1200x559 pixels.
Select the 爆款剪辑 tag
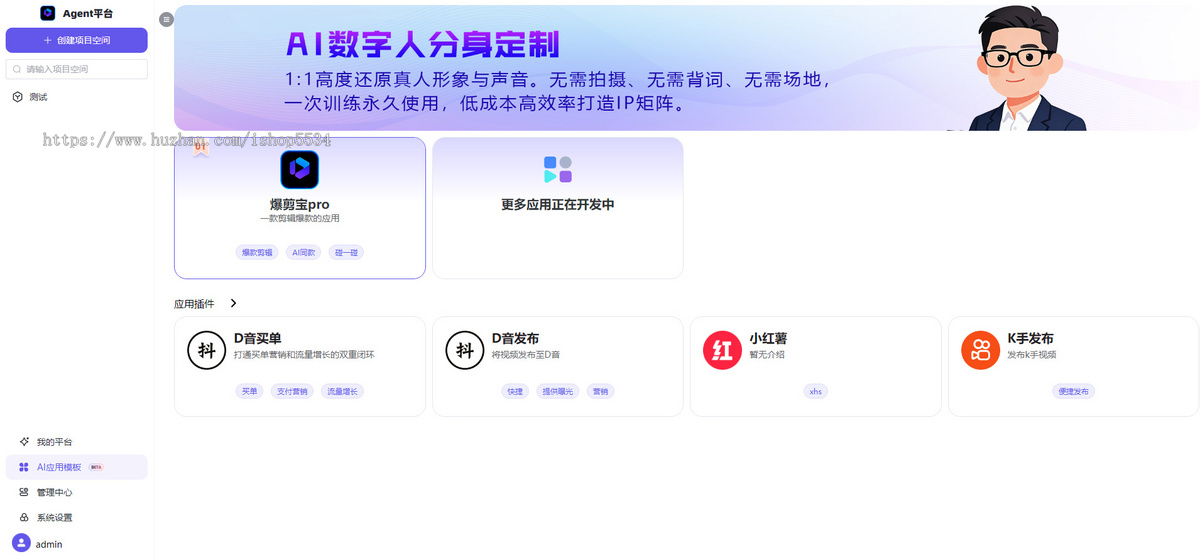(257, 253)
